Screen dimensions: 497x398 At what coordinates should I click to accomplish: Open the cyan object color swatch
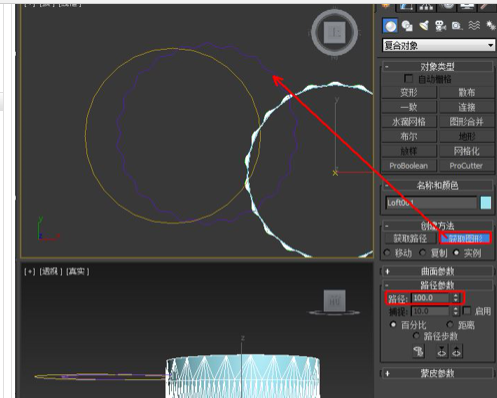pyautogui.click(x=486, y=203)
